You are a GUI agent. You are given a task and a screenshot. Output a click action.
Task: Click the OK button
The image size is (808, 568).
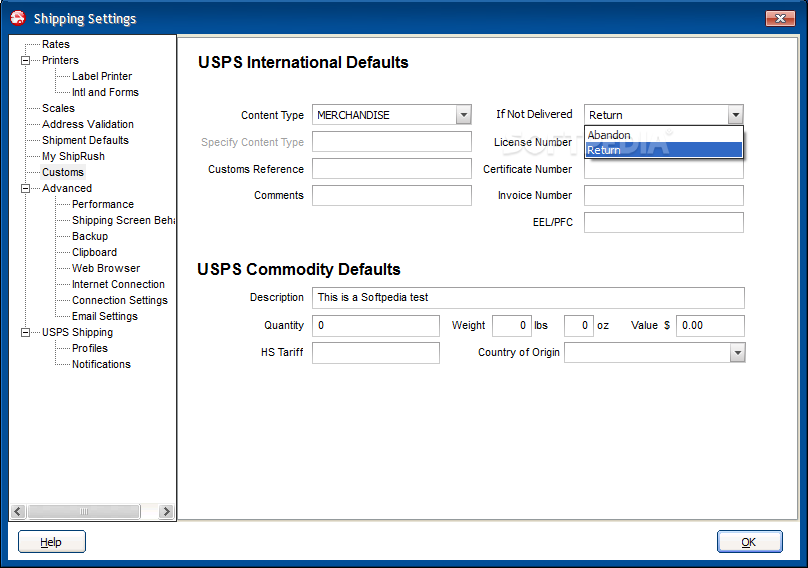[749, 542]
